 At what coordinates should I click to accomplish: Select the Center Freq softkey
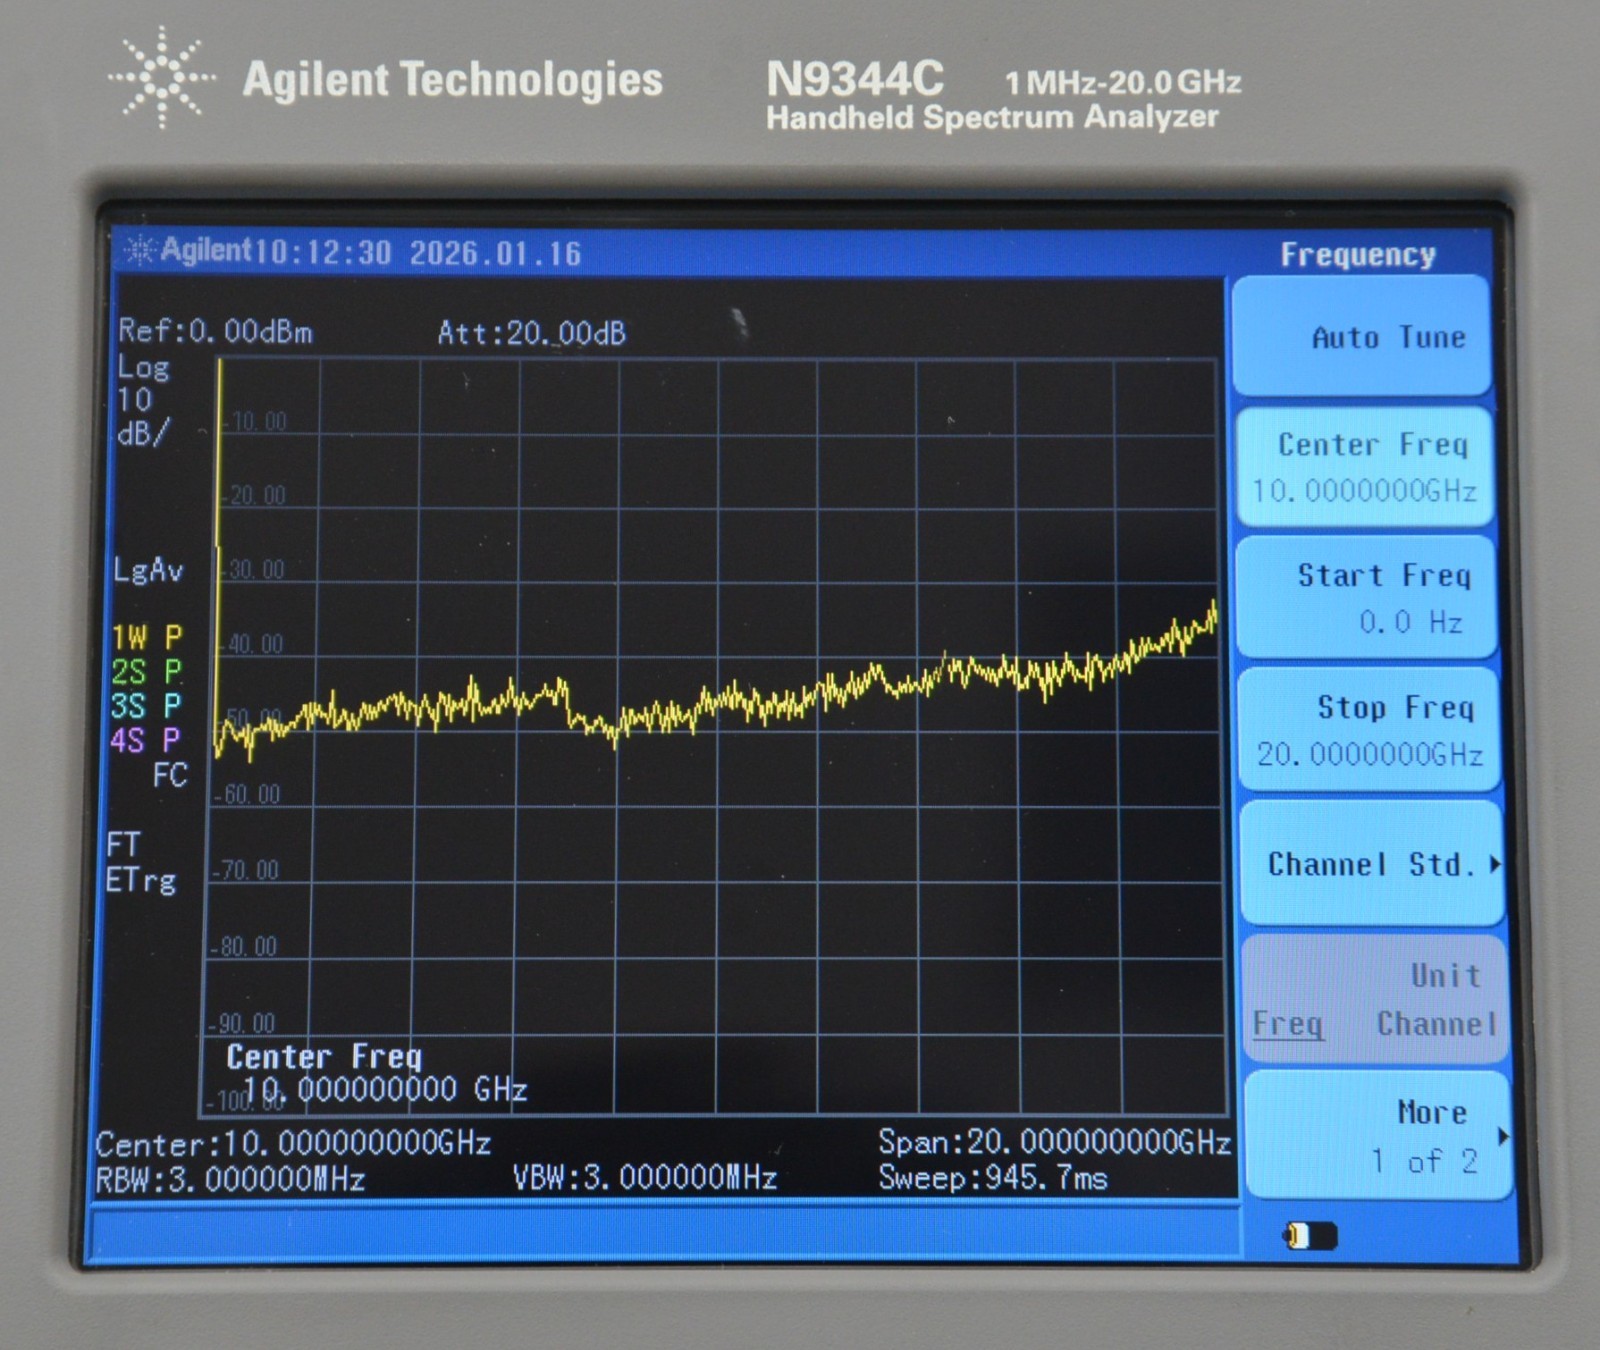[x=1365, y=467]
